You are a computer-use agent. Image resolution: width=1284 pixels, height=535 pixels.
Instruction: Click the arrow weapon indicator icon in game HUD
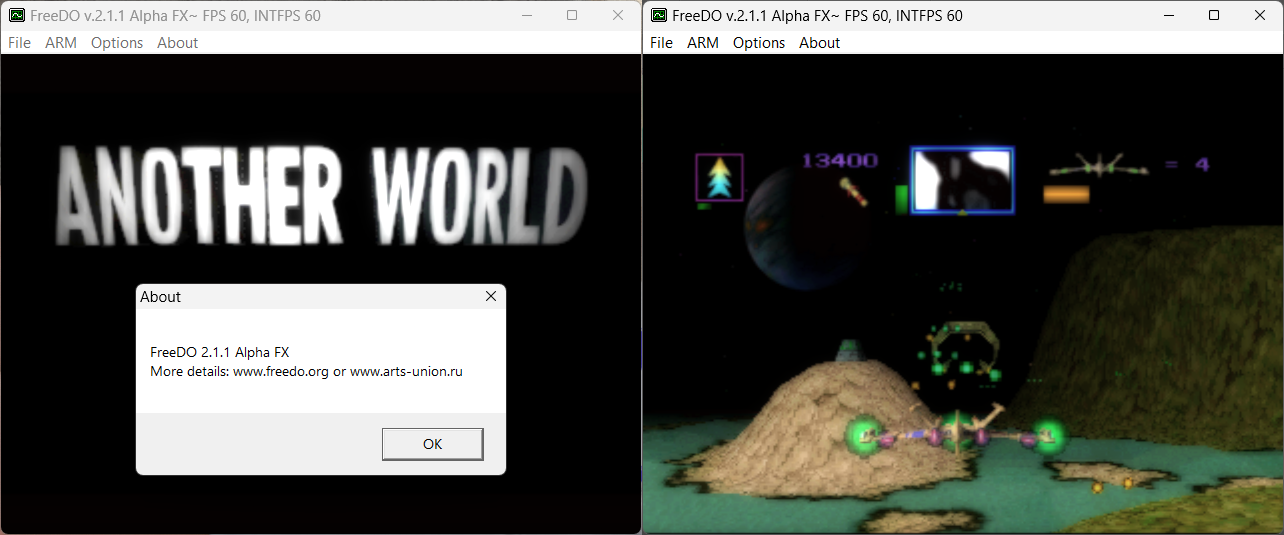(x=719, y=178)
